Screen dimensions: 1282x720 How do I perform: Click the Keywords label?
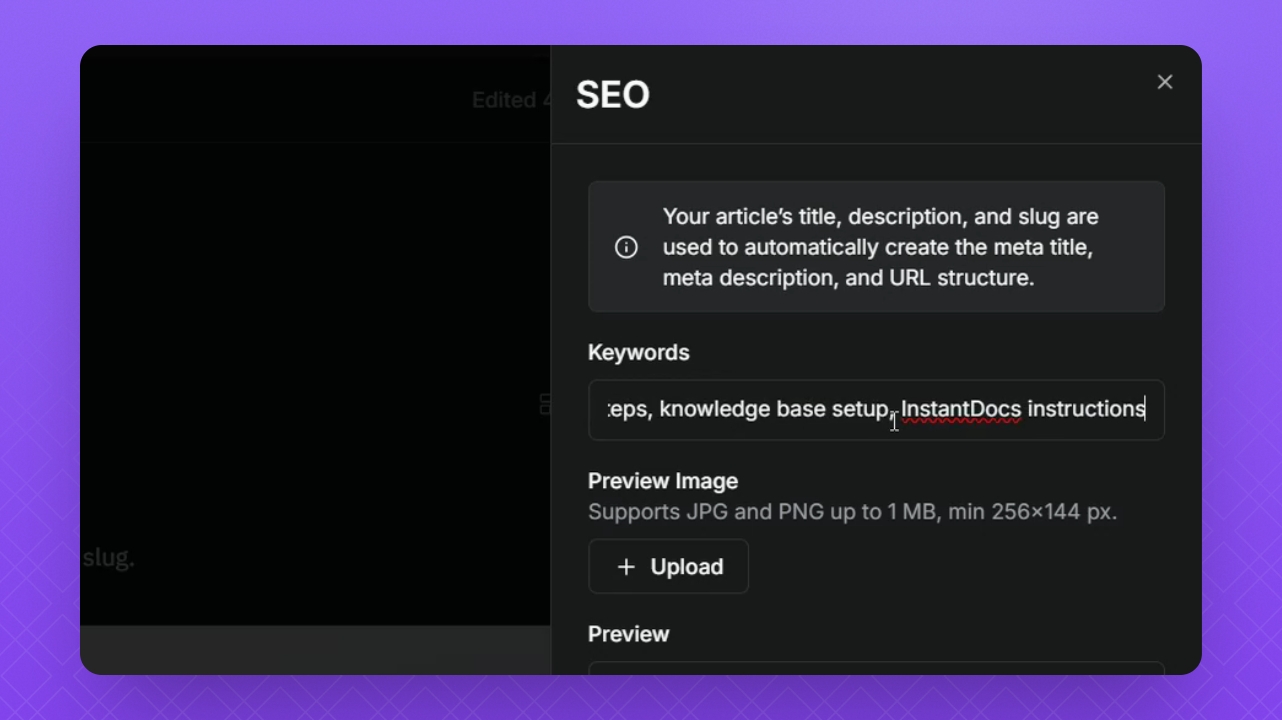[x=639, y=352]
